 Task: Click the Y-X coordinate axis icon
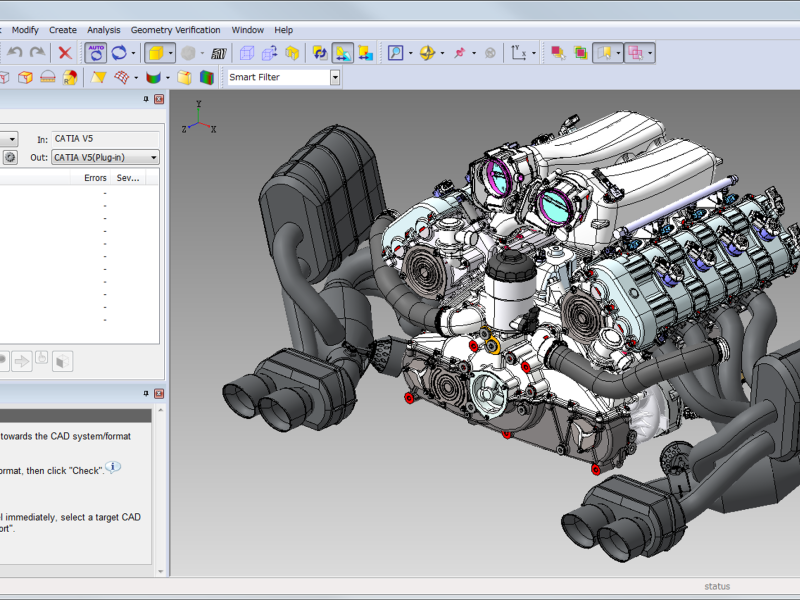click(x=518, y=53)
